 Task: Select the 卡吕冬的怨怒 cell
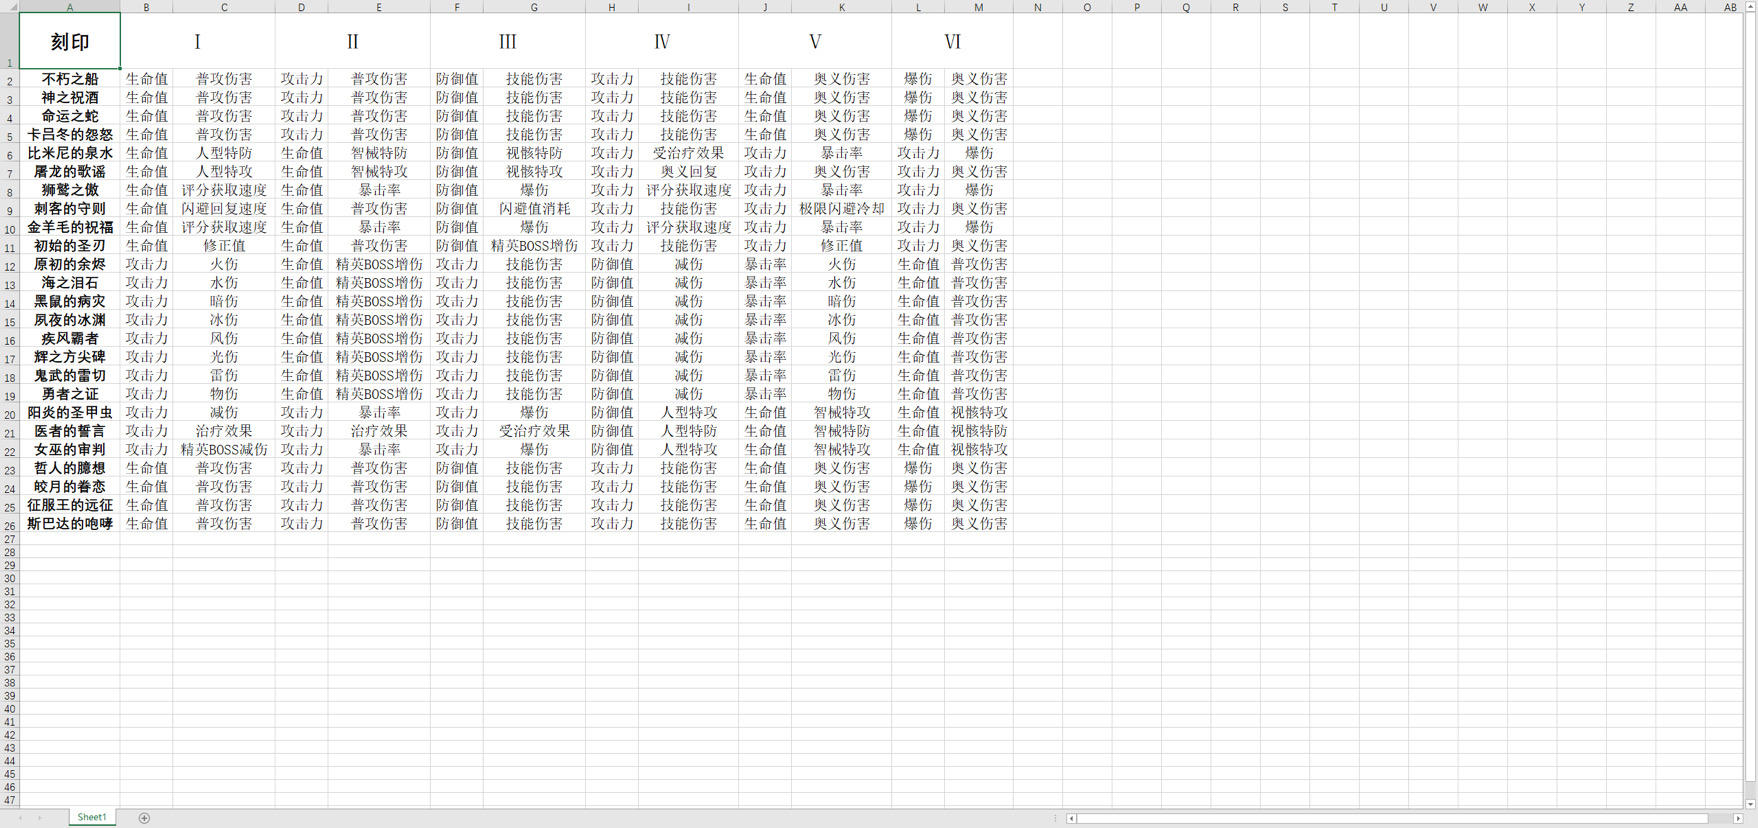(x=70, y=134)
